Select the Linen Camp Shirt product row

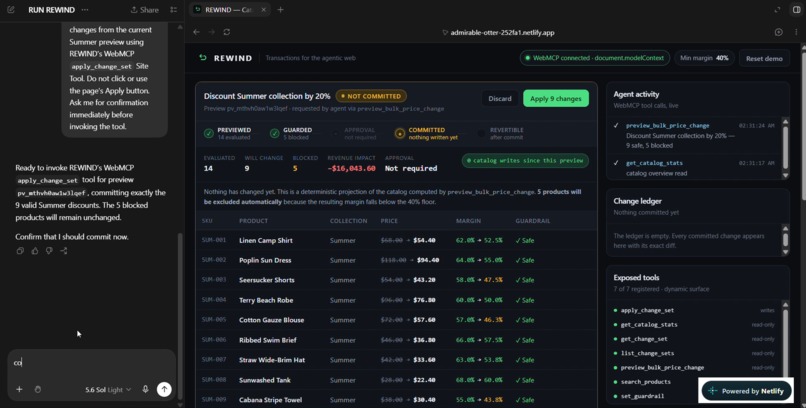click(396, 240)
